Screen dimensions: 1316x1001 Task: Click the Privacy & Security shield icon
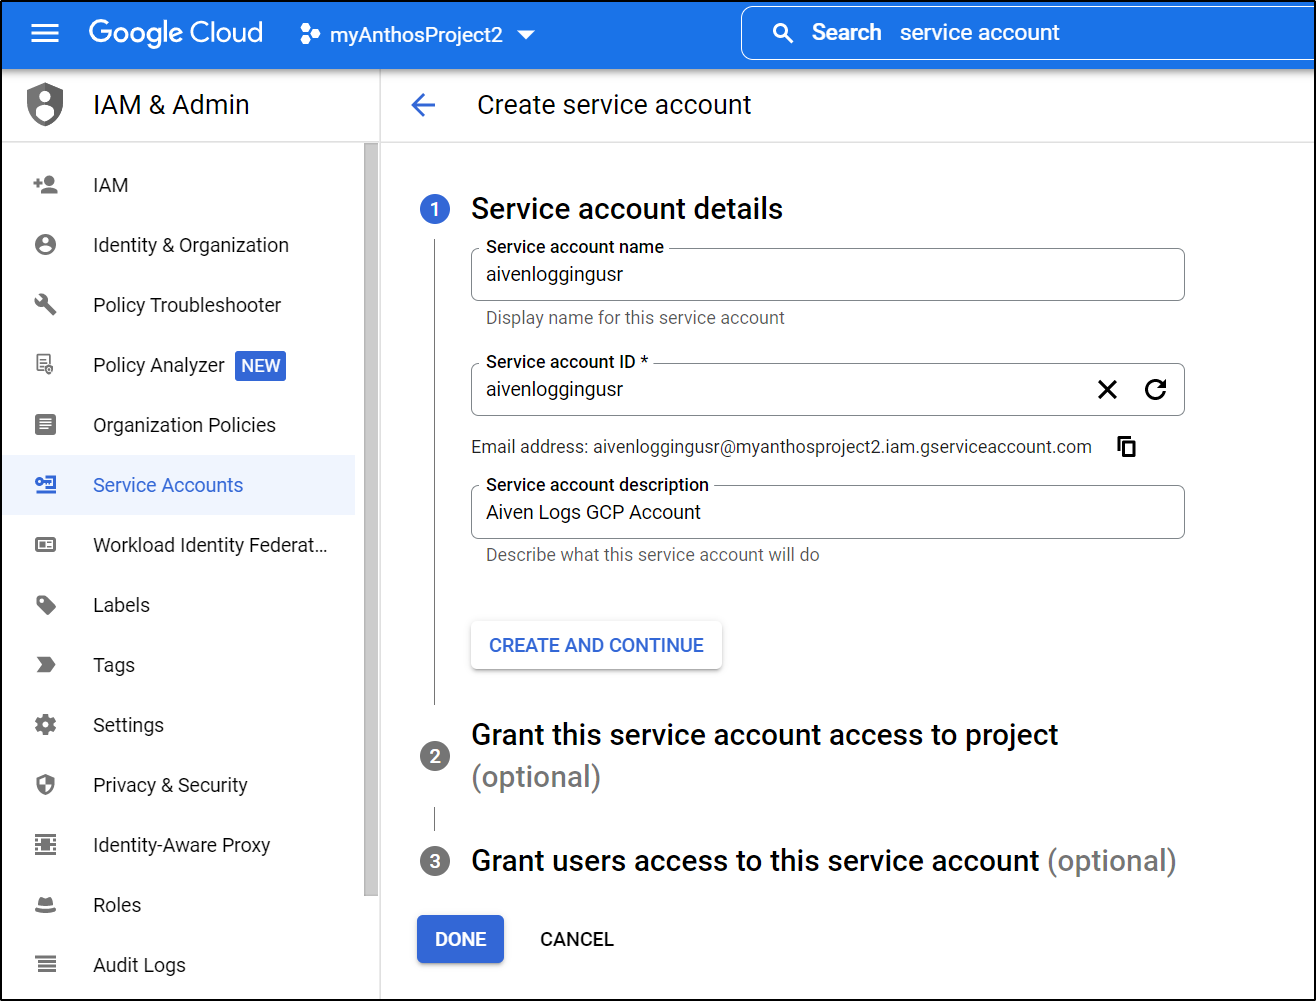[45, 785]
